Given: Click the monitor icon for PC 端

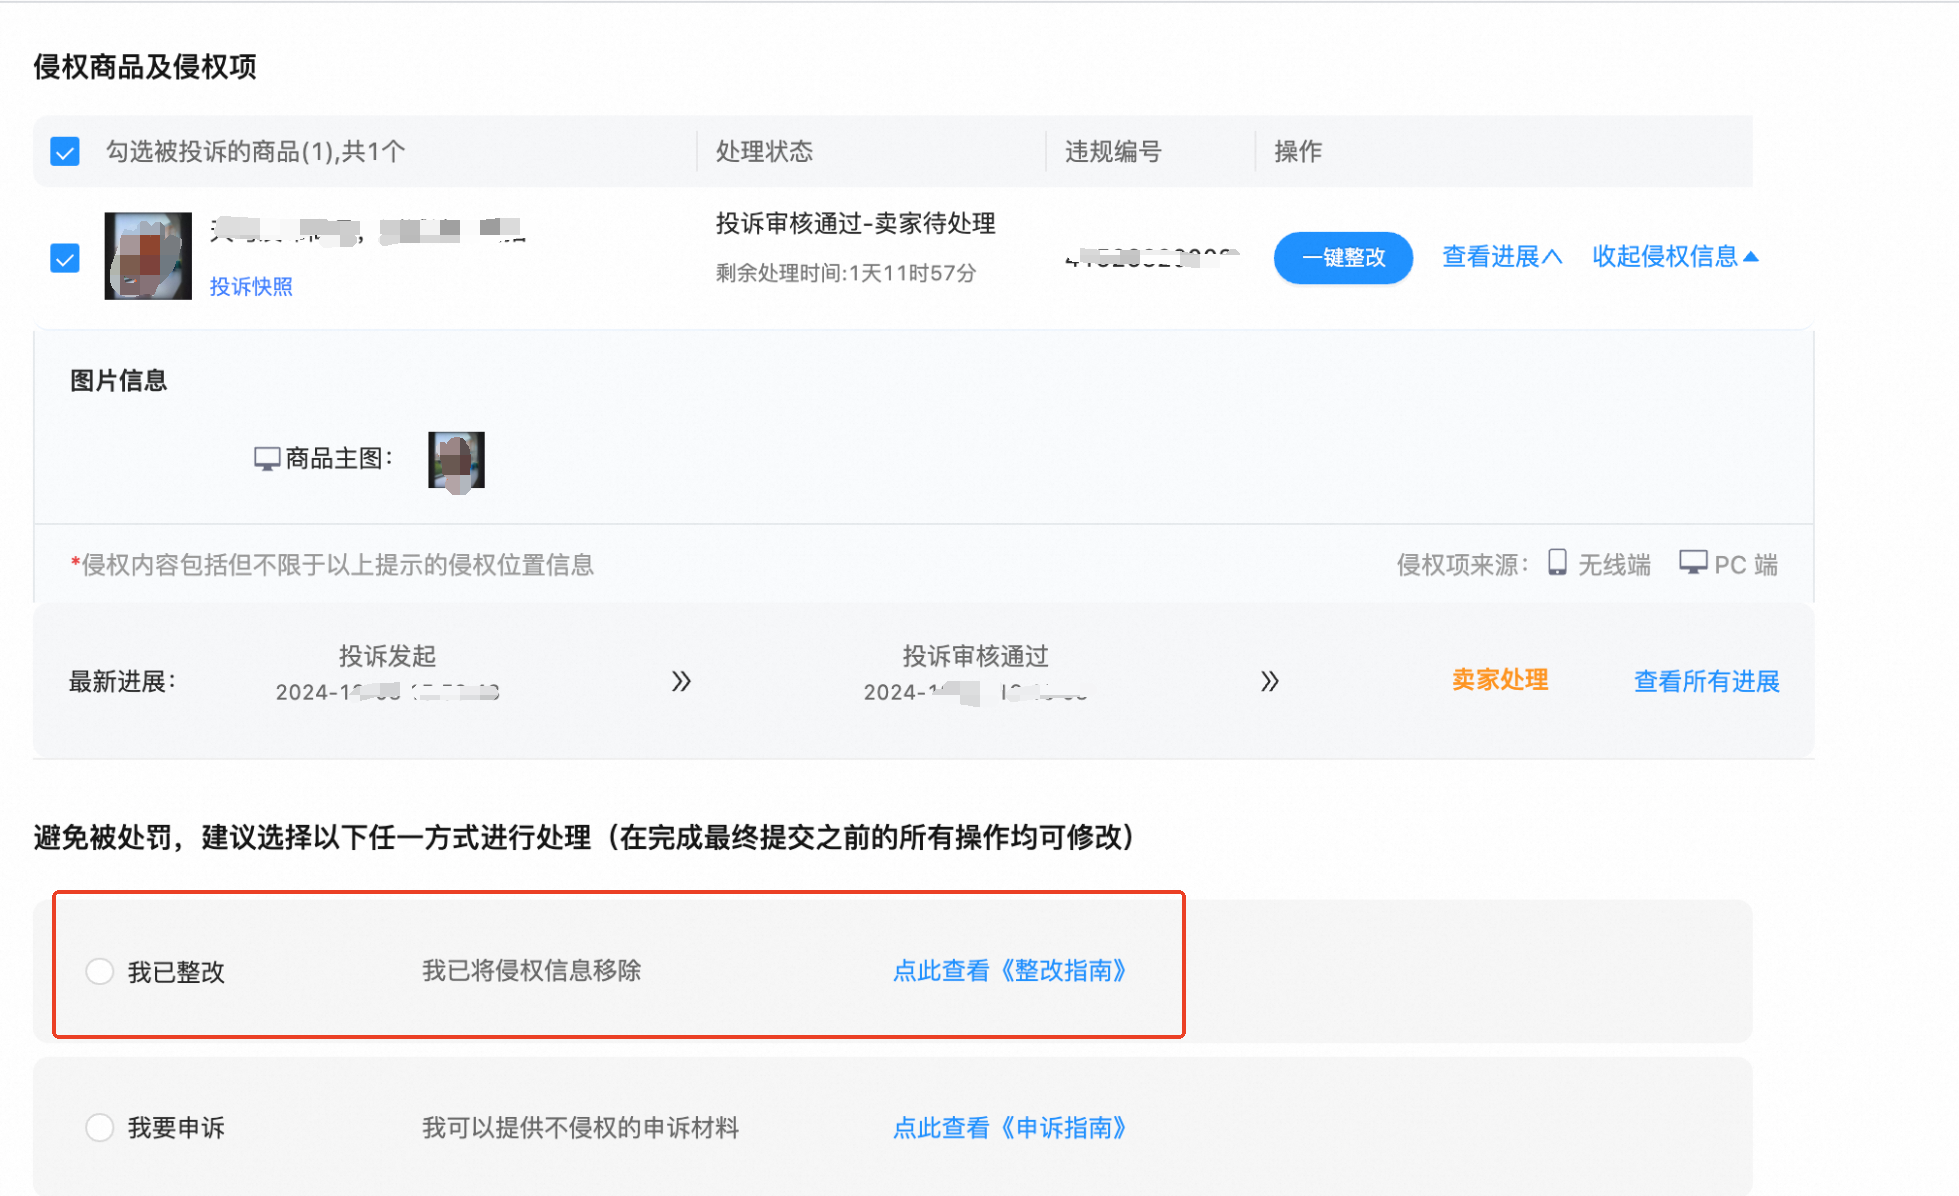Looking at the screenshot, I should [1693, 562].
